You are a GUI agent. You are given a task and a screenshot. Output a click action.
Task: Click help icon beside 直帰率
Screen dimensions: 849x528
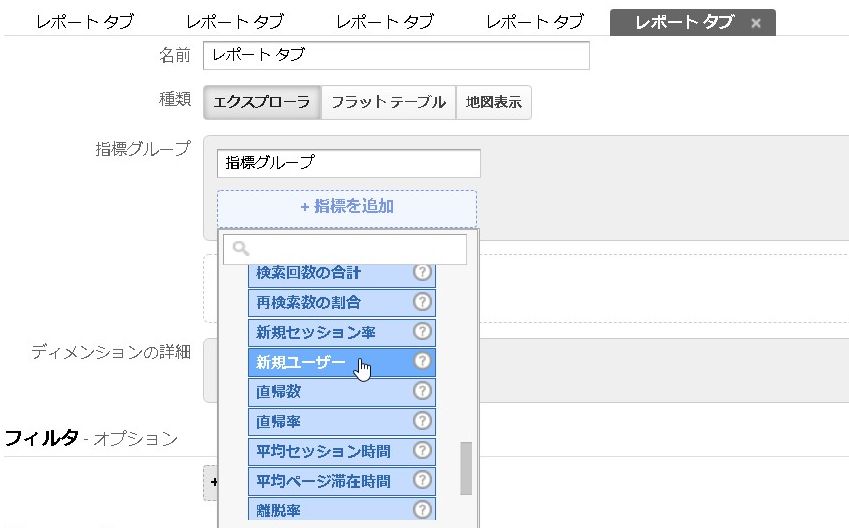[422, 422]
